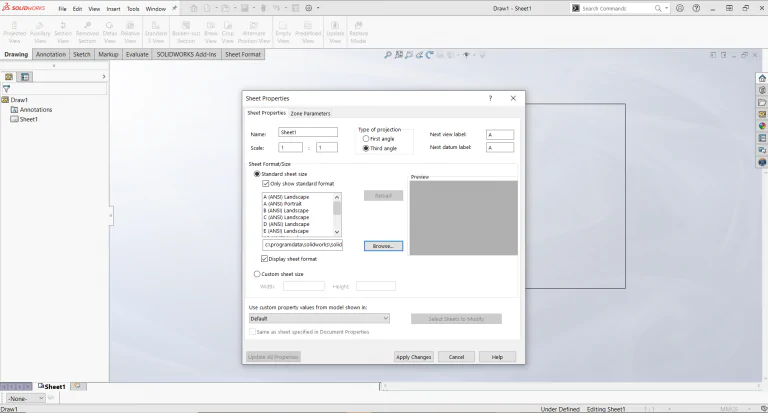The image size is (768, 413).
Task: Open the Help question mark in title bar
Action: coord(696,8)
